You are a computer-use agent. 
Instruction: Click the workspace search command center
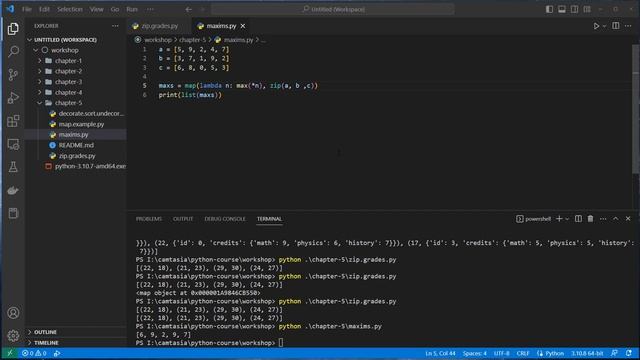pyautogui.click(x=333, y=9)
